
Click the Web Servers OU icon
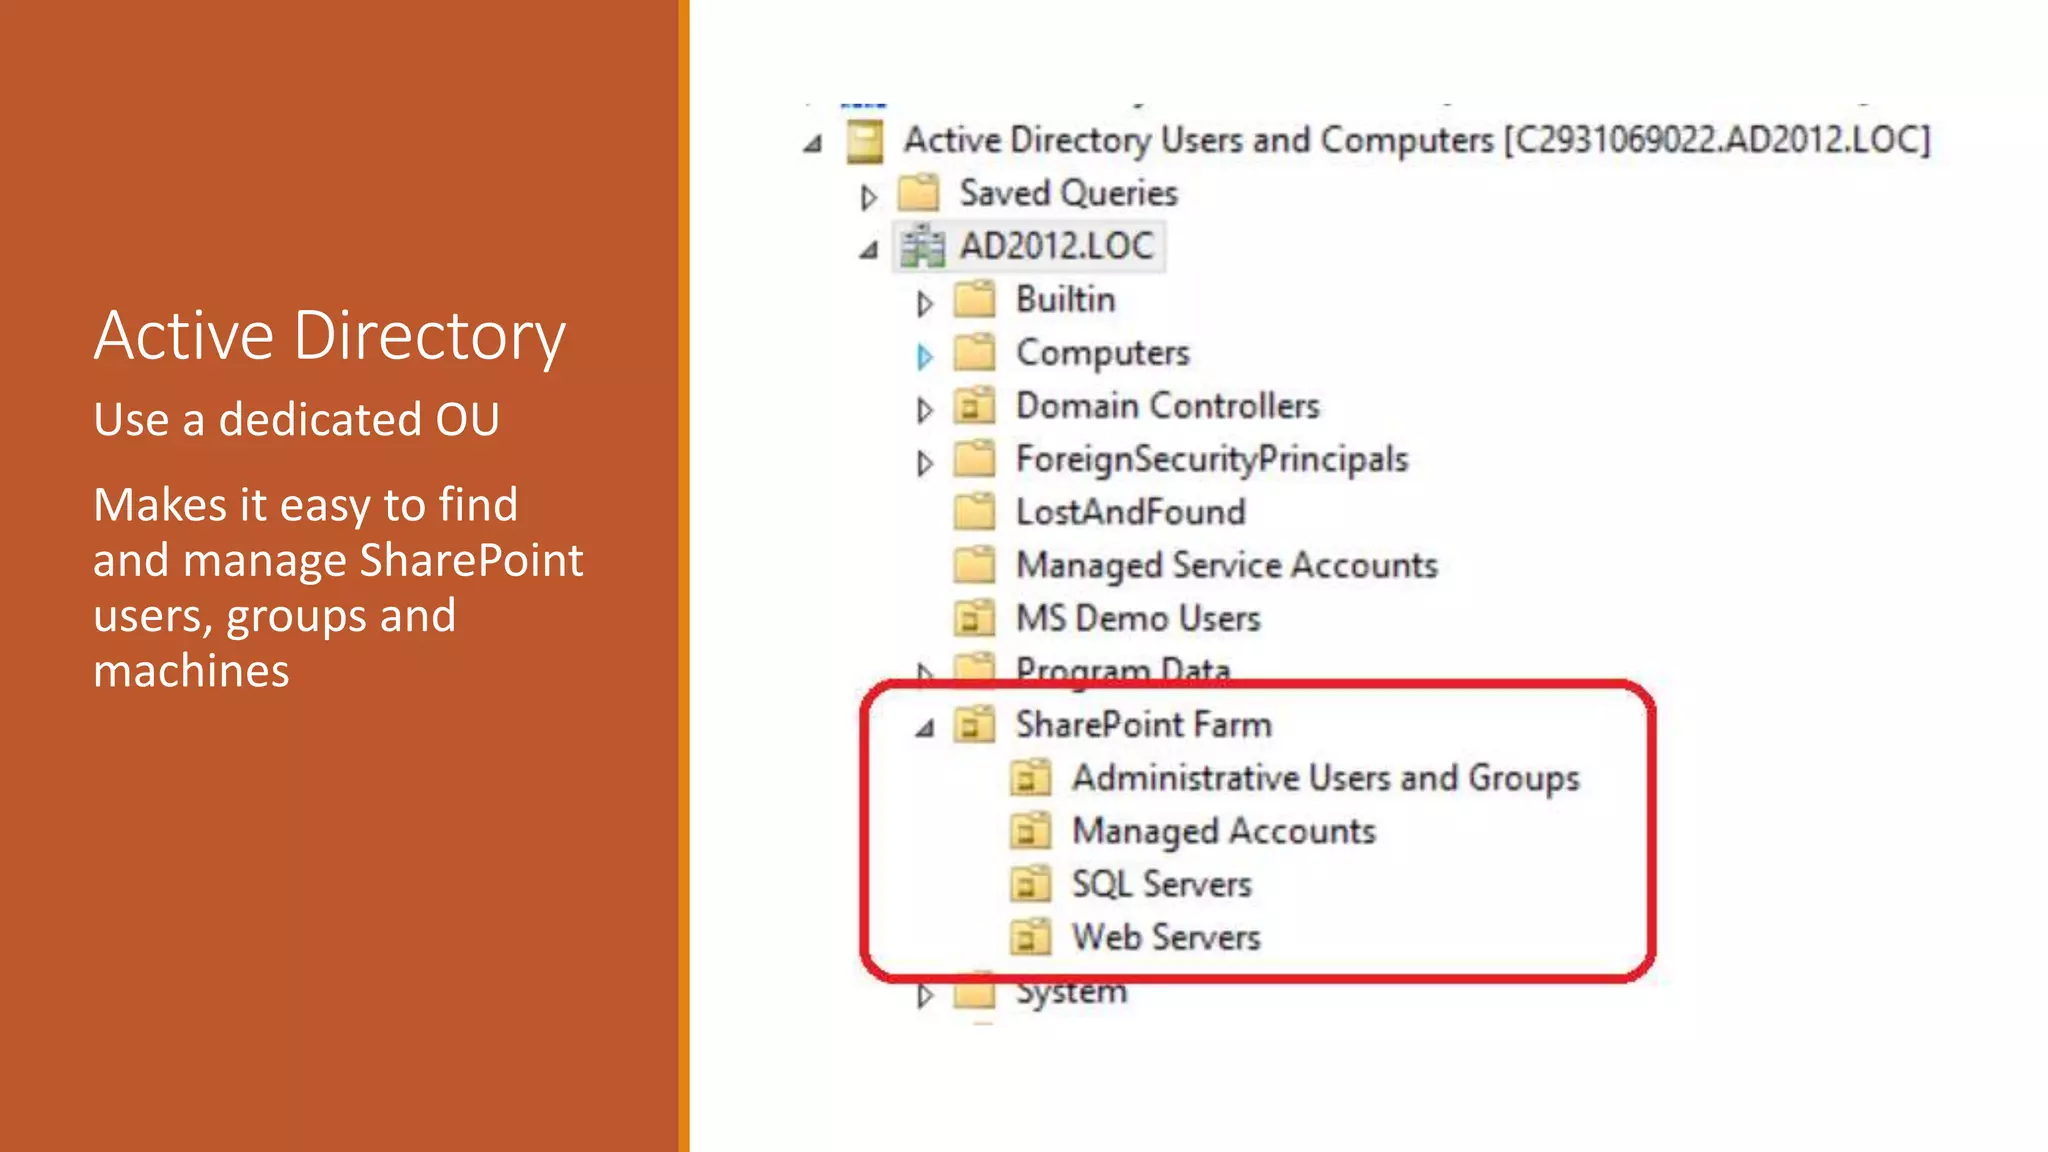click(x=1030, y=937)
